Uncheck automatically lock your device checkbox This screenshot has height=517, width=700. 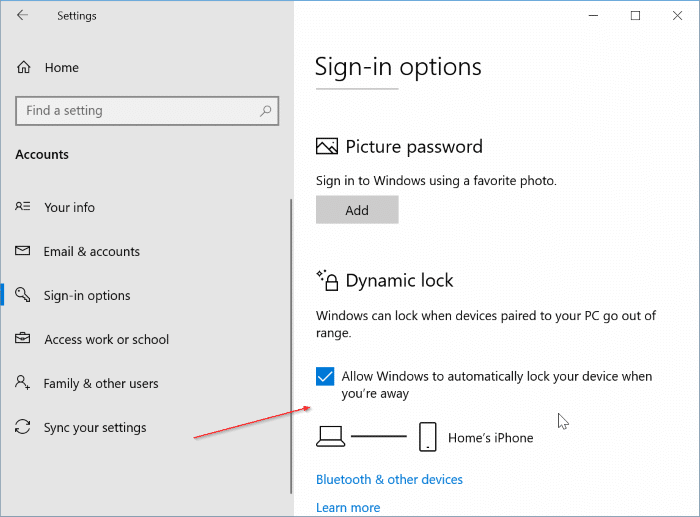coord(325,376)
